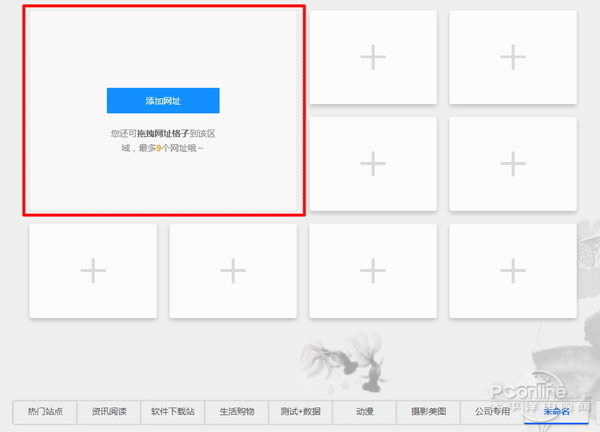Screen dimensions: 600x432
Task: Open the 公司专用 tab
Action: 492,412
